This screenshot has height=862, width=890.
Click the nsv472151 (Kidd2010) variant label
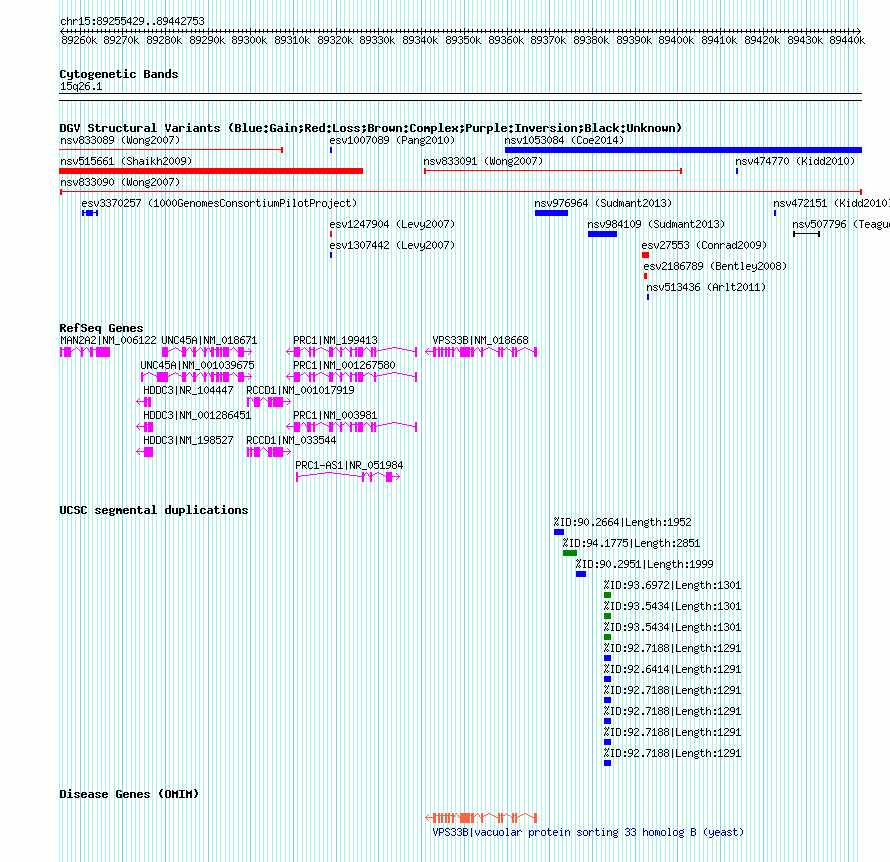point(831,203)
